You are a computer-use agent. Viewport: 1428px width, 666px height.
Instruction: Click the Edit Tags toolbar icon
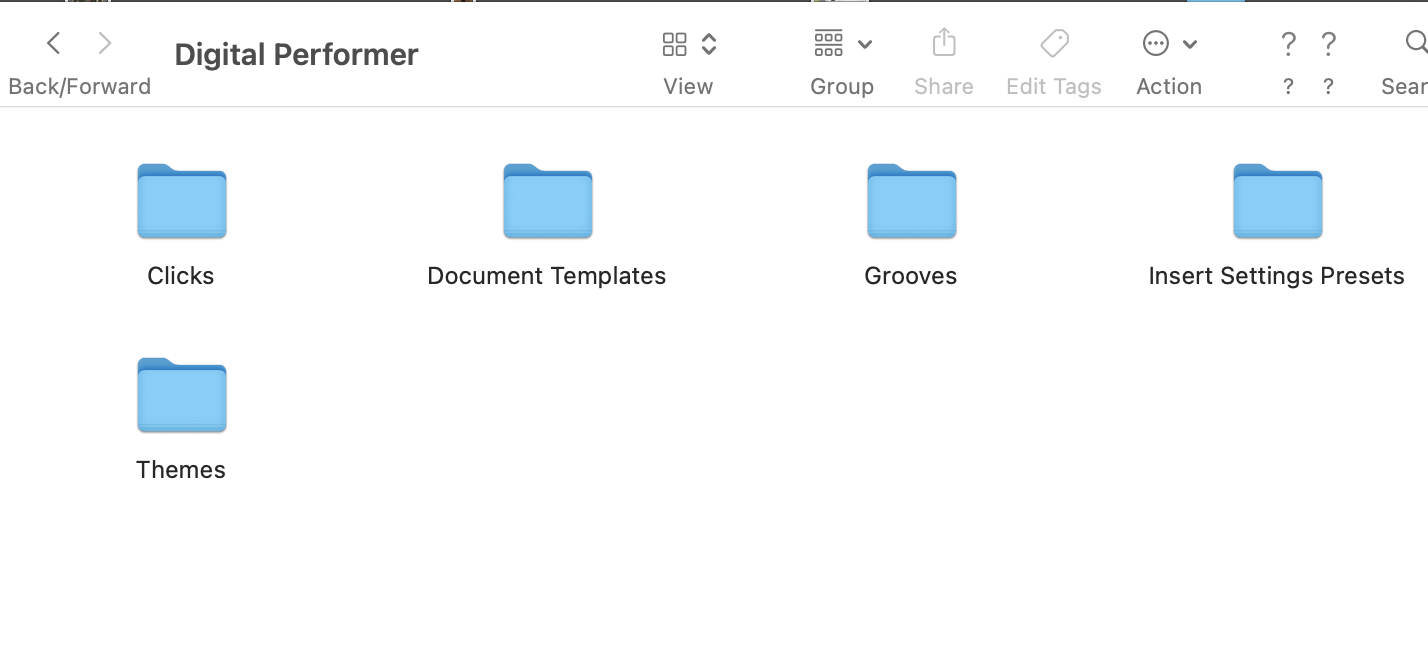(1054, 43)
